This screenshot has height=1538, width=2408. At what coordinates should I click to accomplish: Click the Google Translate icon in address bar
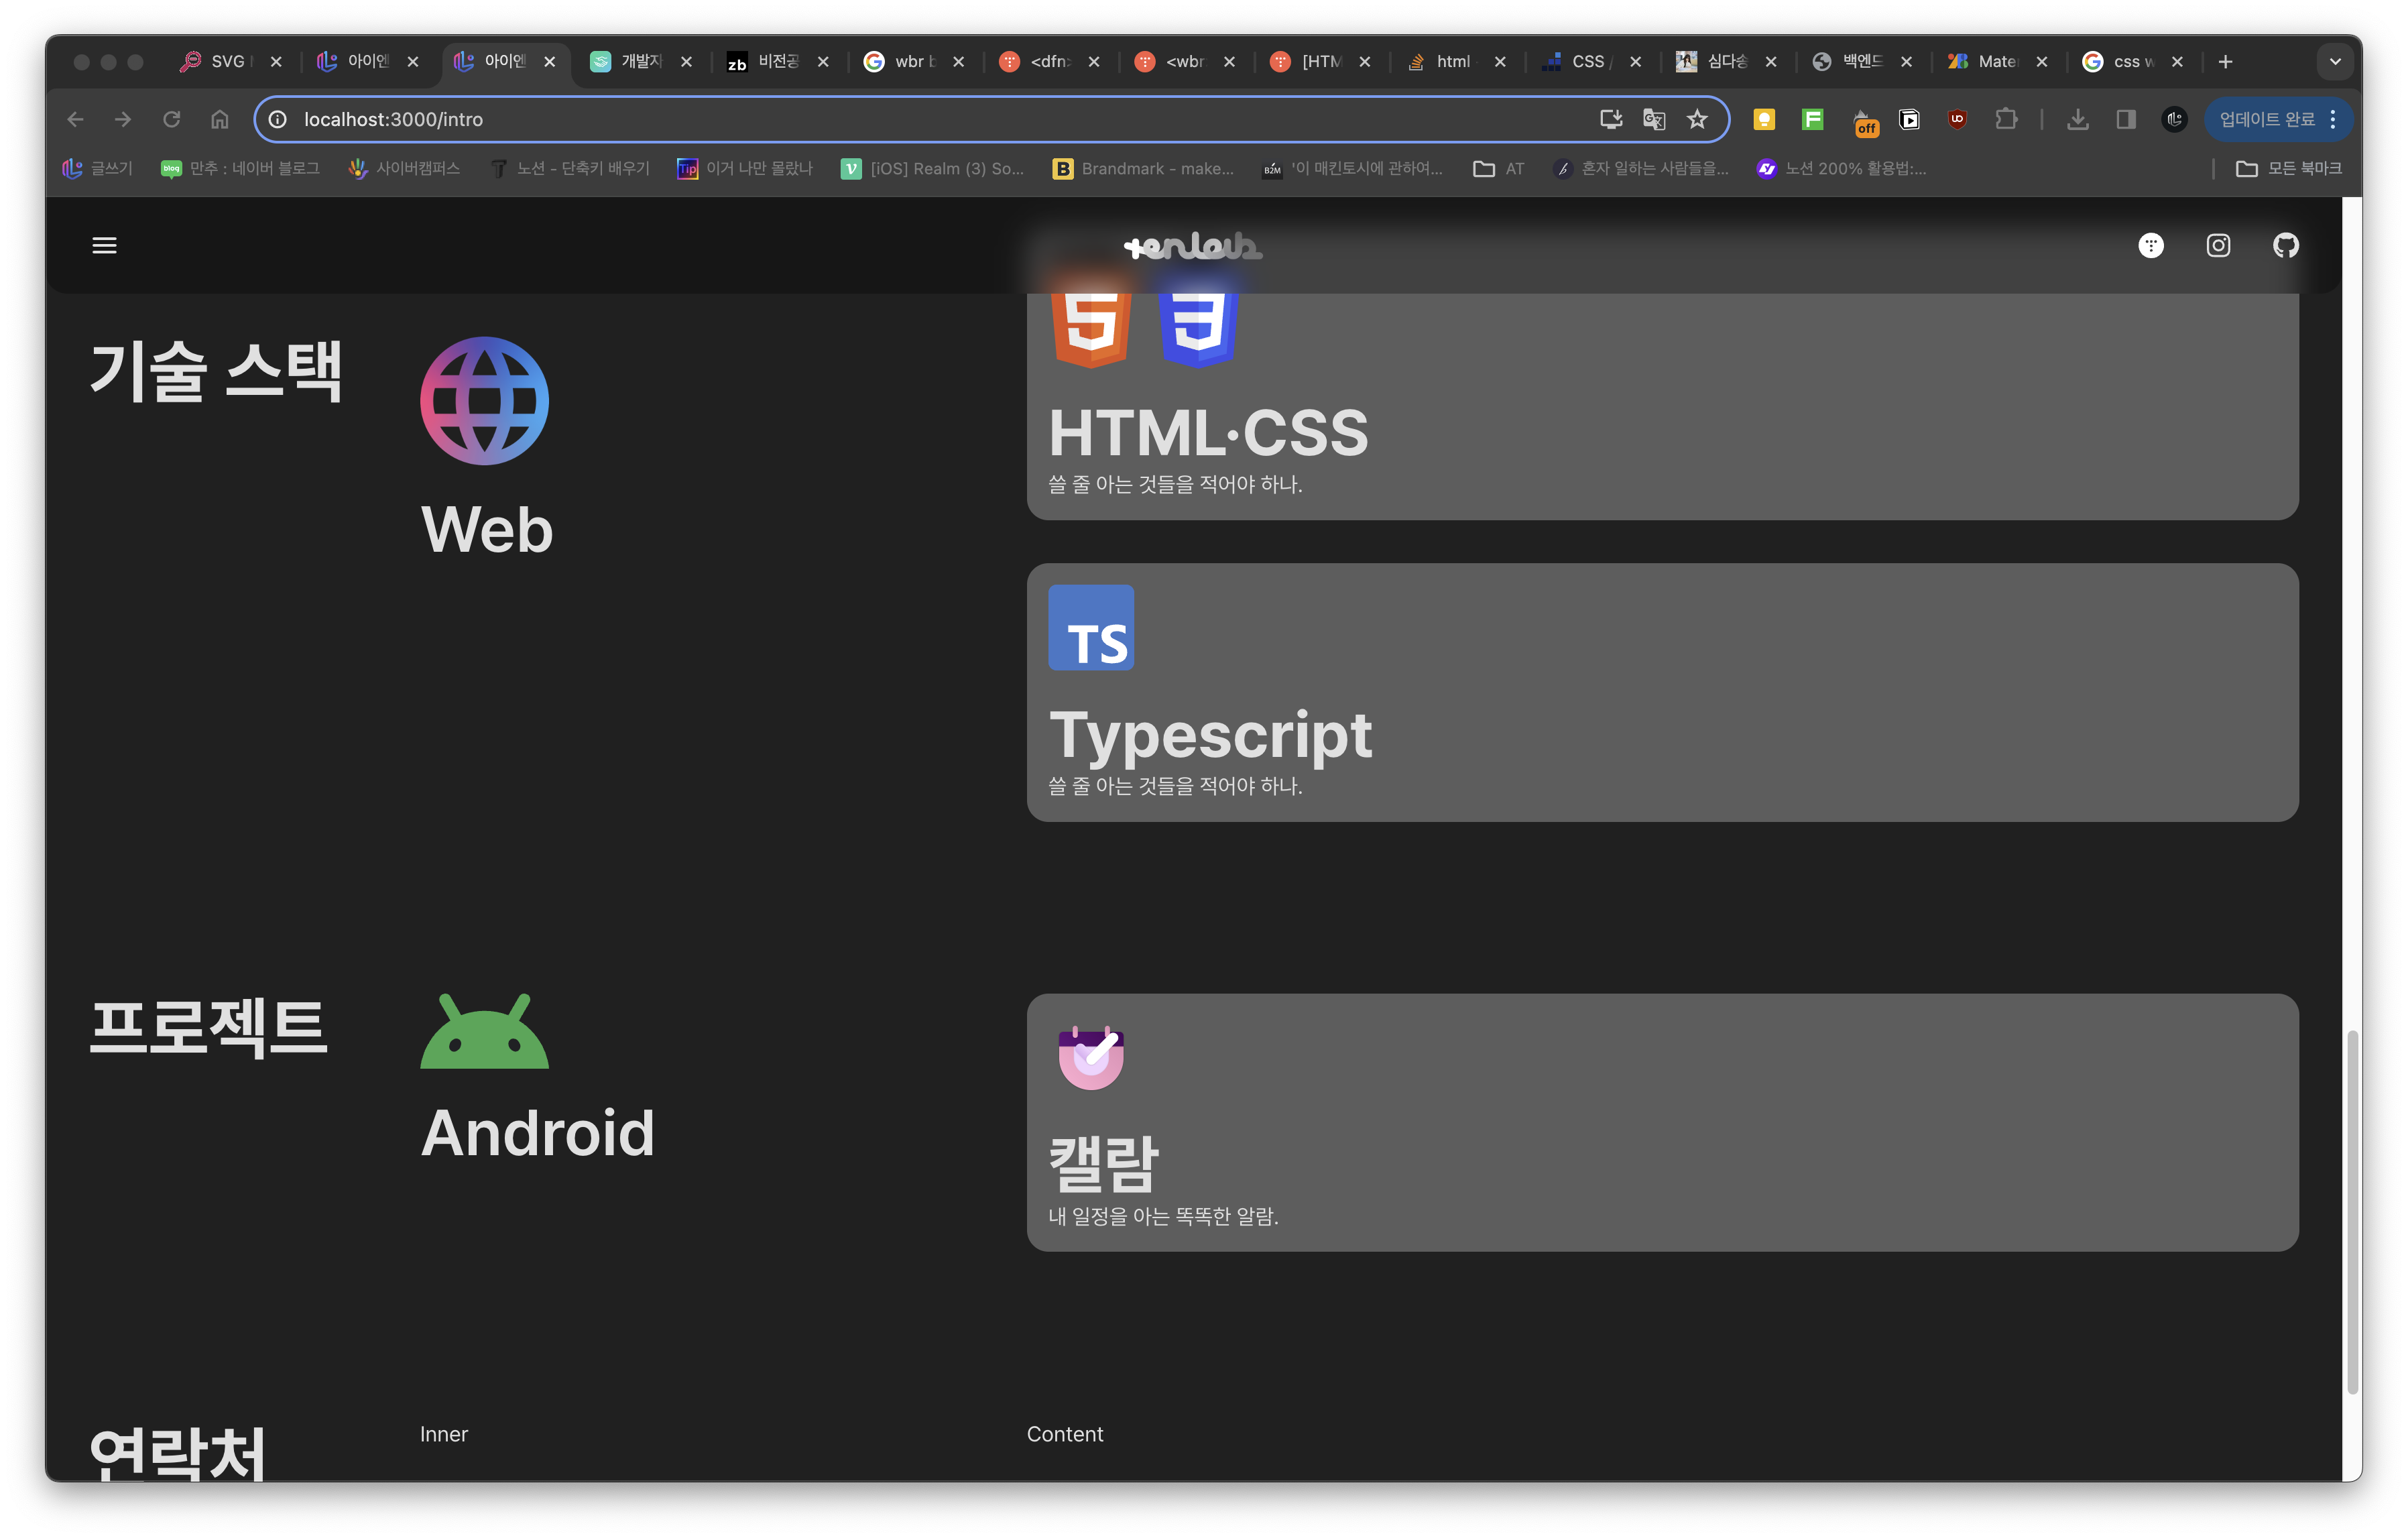click(1654, 119)
